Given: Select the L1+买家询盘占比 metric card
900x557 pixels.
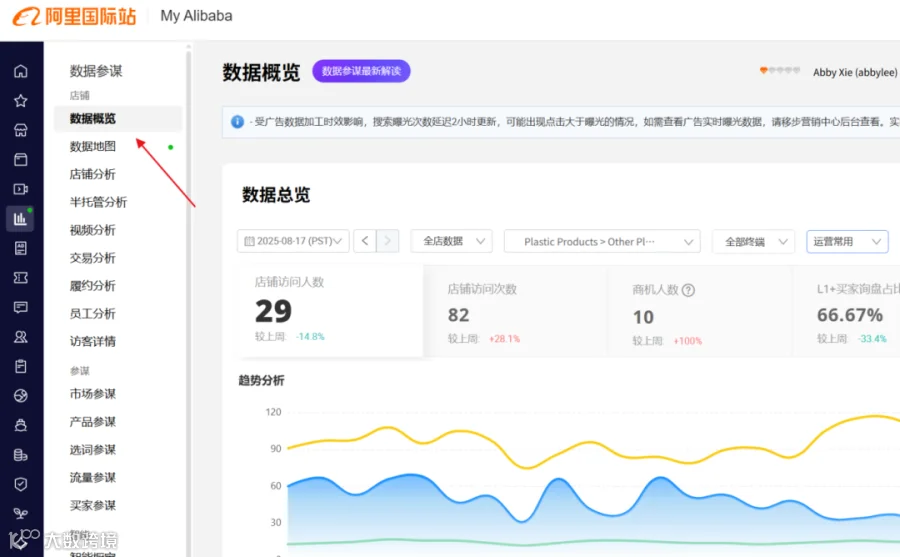Looking at the screenshot, I should coord(847,313).
